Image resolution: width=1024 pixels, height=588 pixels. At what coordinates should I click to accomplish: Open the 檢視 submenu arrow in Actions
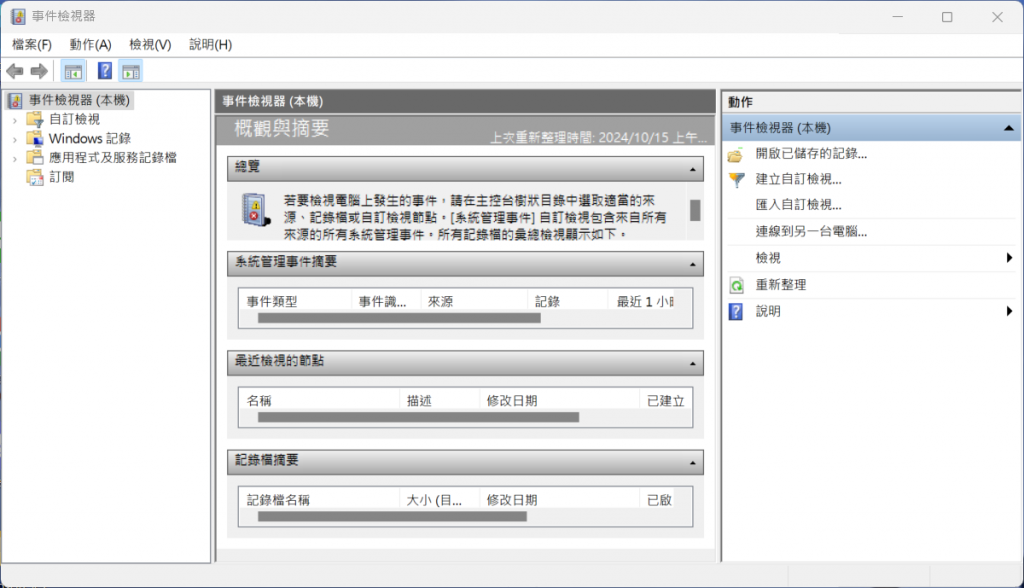click(1010, 258)
